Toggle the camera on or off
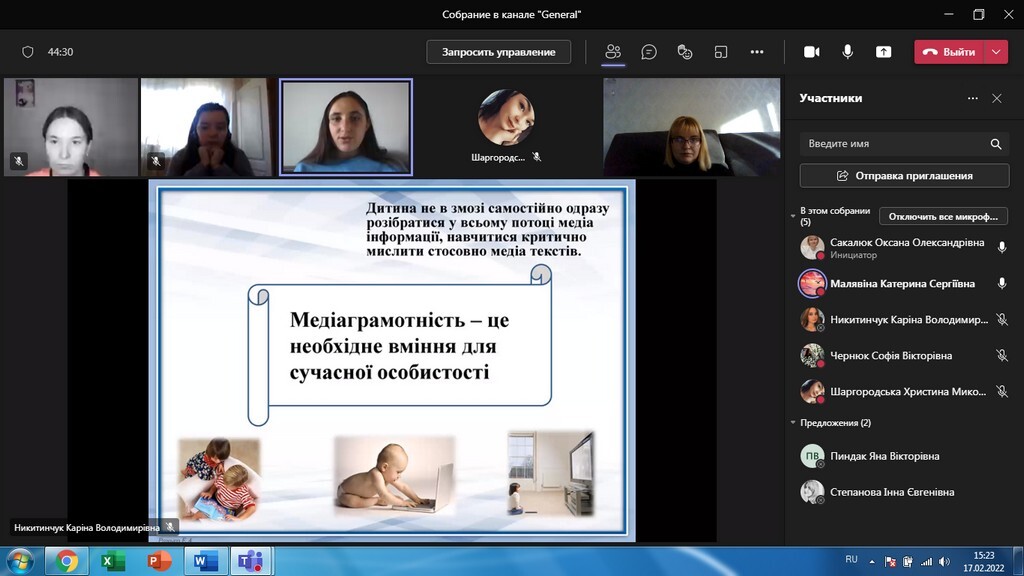The height and width of the screenshot is (576, 1024). pyautogui.click(x=812, y=52)
